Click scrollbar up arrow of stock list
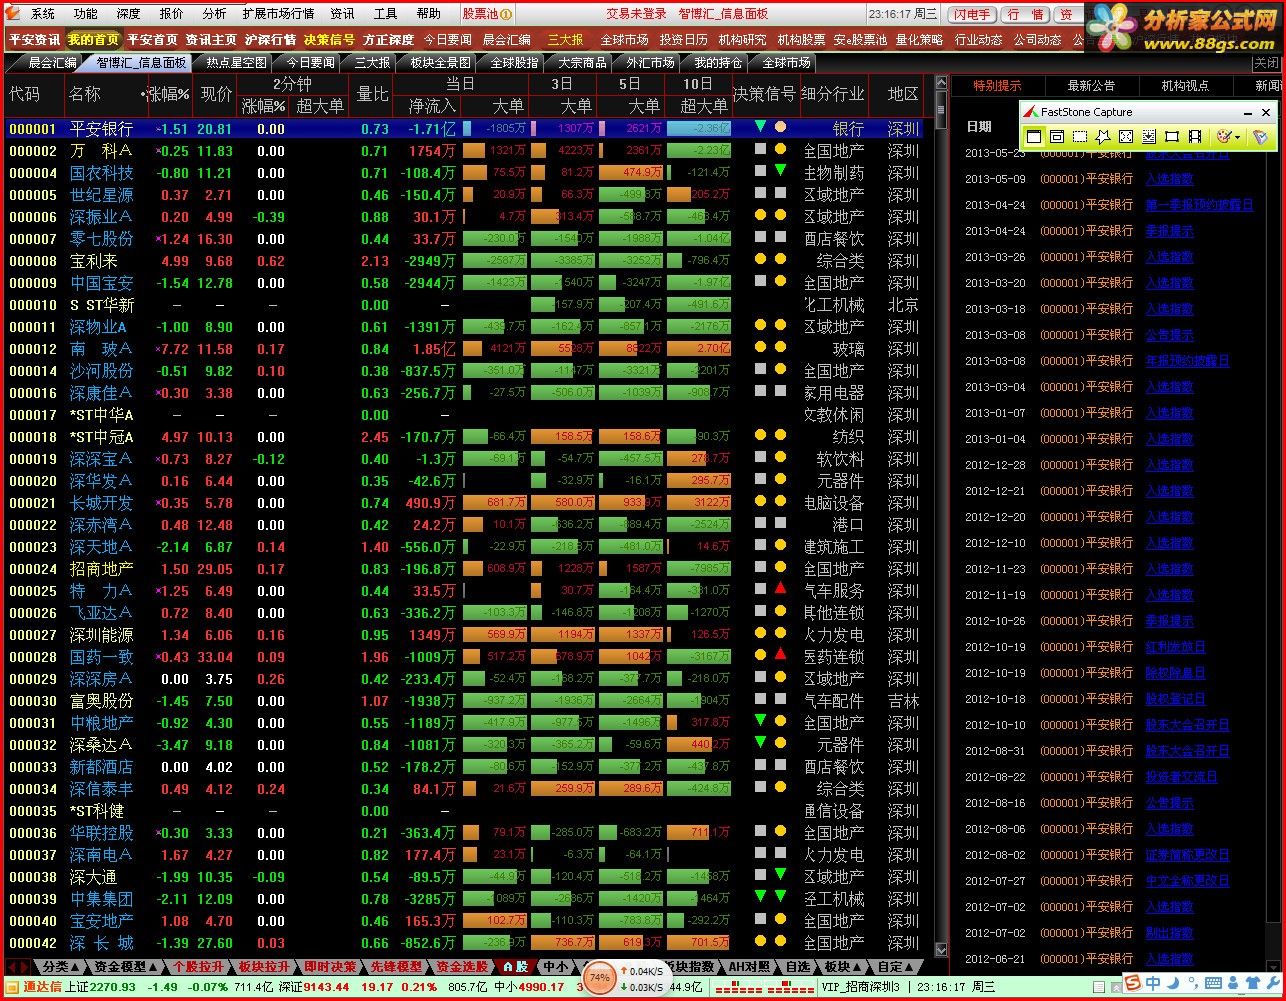The height and width of the screenshot is (1001, 1286). (x=941, y=83)
